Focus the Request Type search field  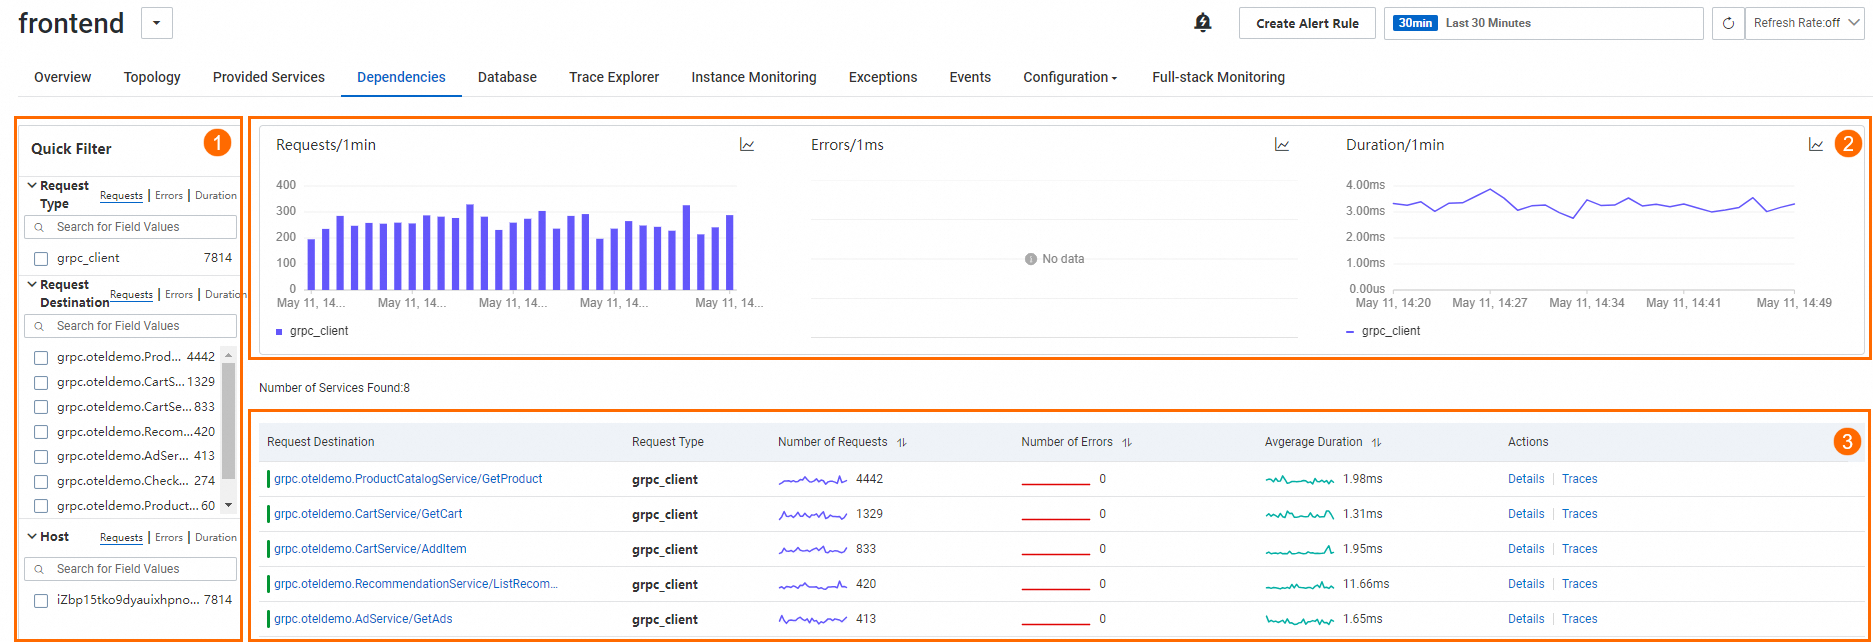click(x=130, y=227)
